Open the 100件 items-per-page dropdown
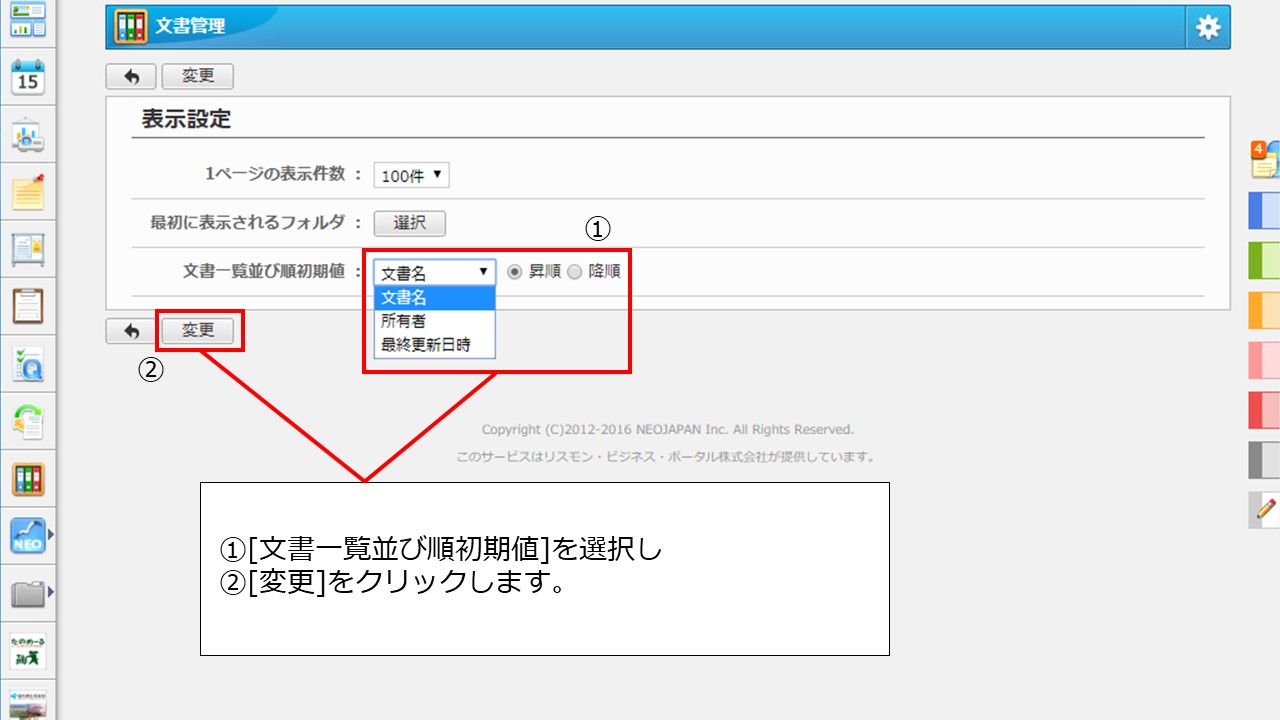This screenshot has width=1280, height=720. [x=412, y=176]
